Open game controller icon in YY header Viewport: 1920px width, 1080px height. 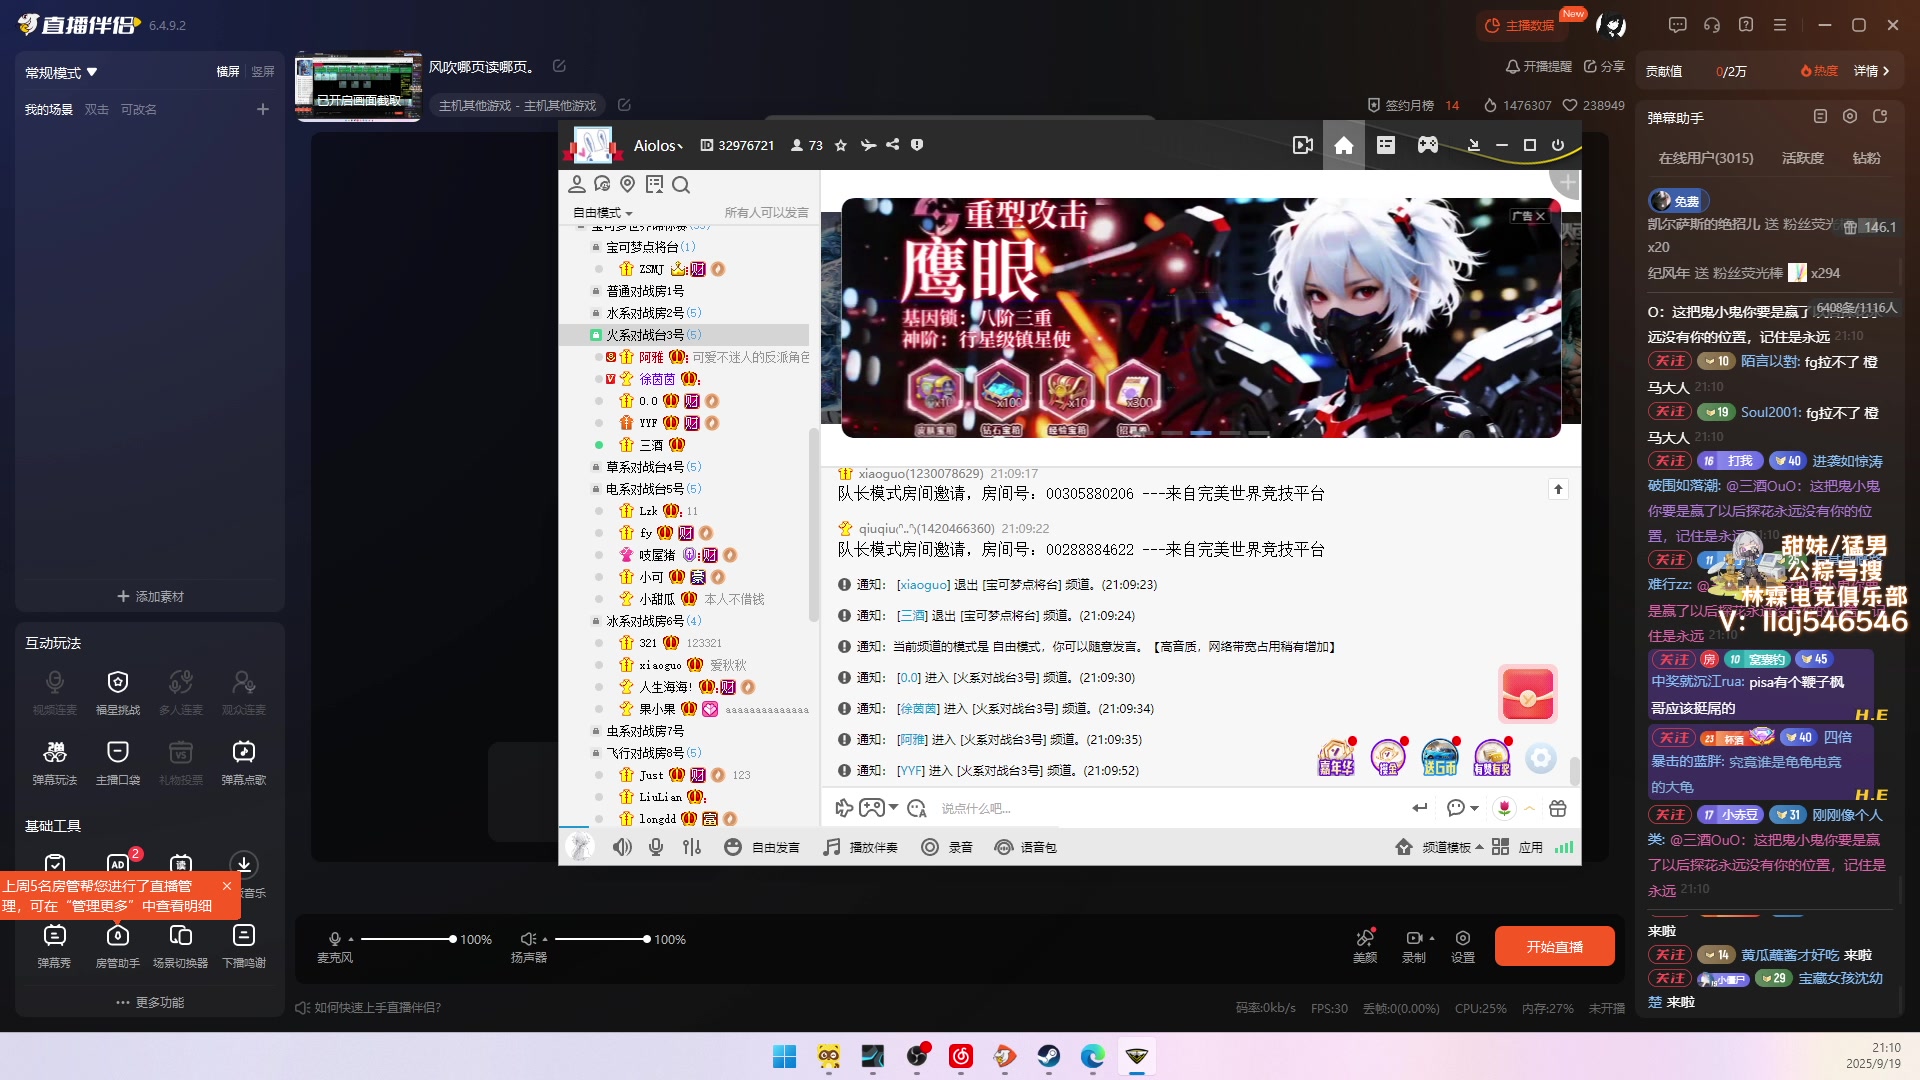tap(1428, 145)
